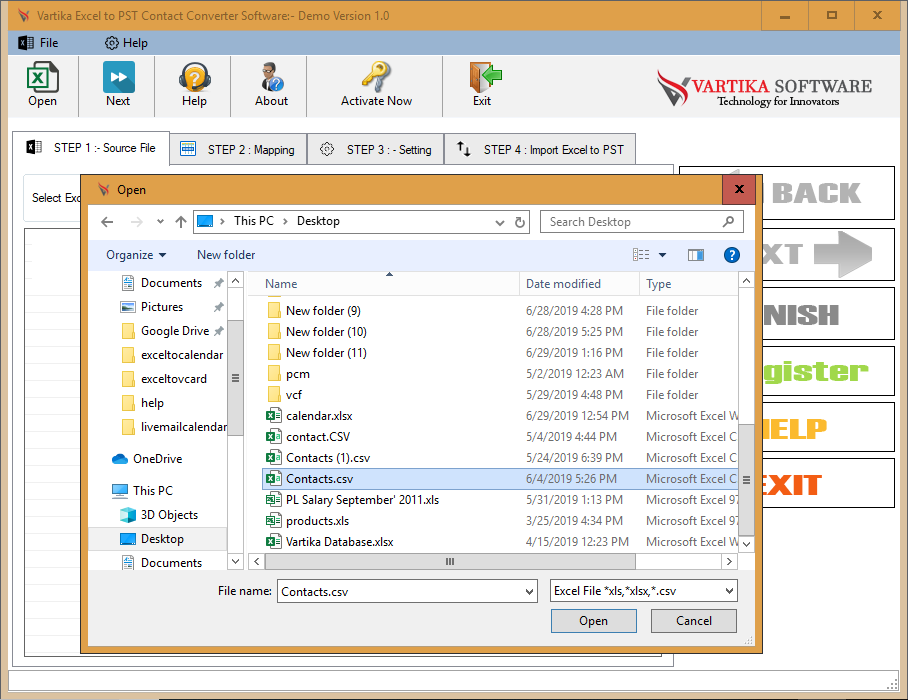Viewport: 908px width, 700px height.
Task: Expand the address bar previous locations dropdown
Action: pyautogui.click(x=500, y=222)
